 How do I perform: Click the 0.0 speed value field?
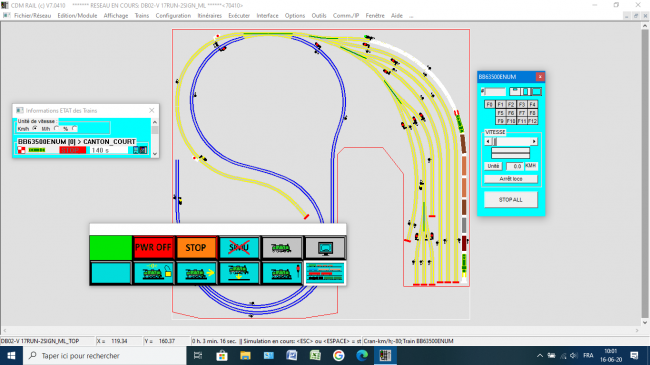pos(515,166)
